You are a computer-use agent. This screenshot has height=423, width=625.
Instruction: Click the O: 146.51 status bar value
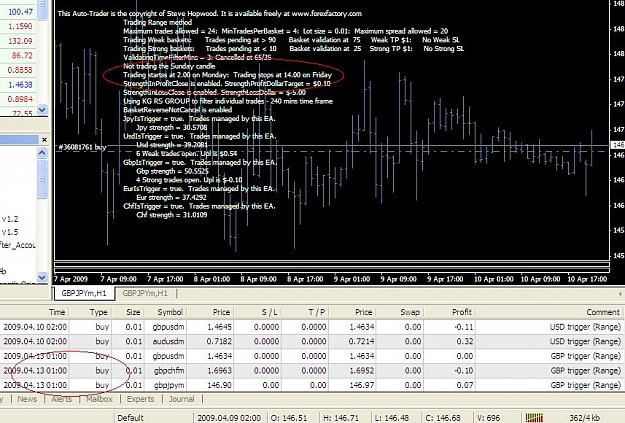pyautogui.click(x=289, y=418)
